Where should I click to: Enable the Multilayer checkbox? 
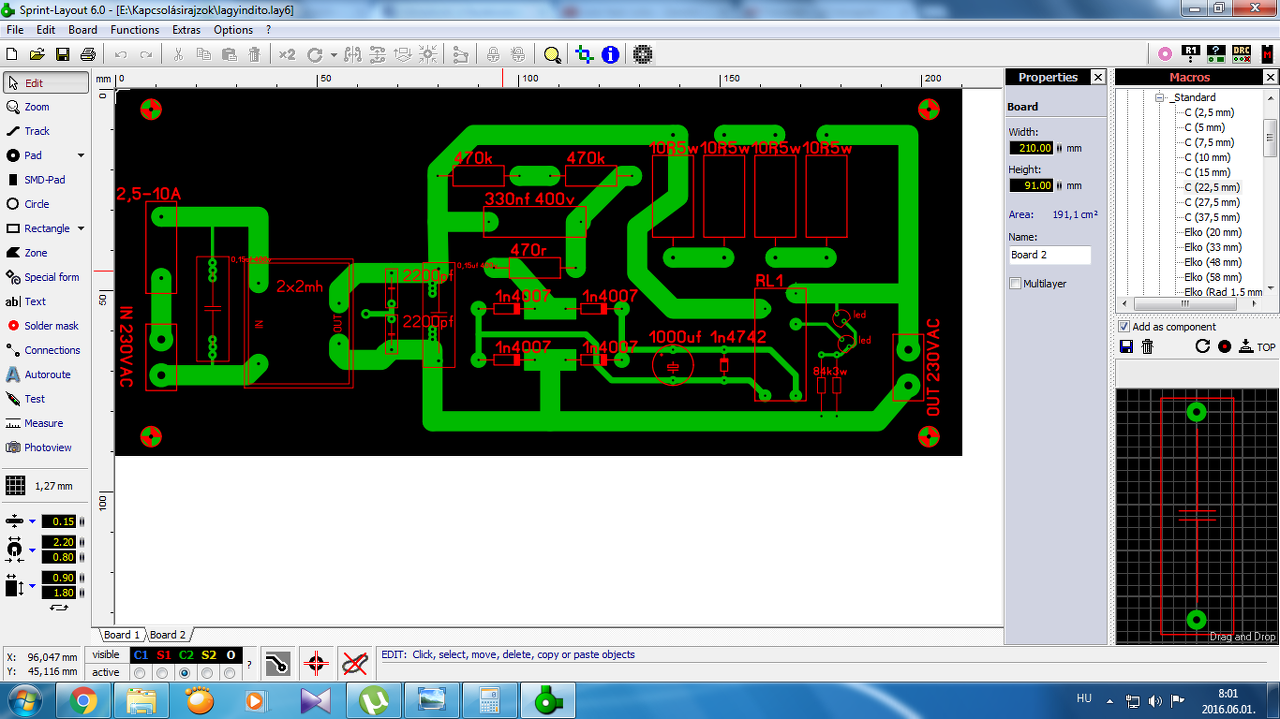[x=1016, y=284]
